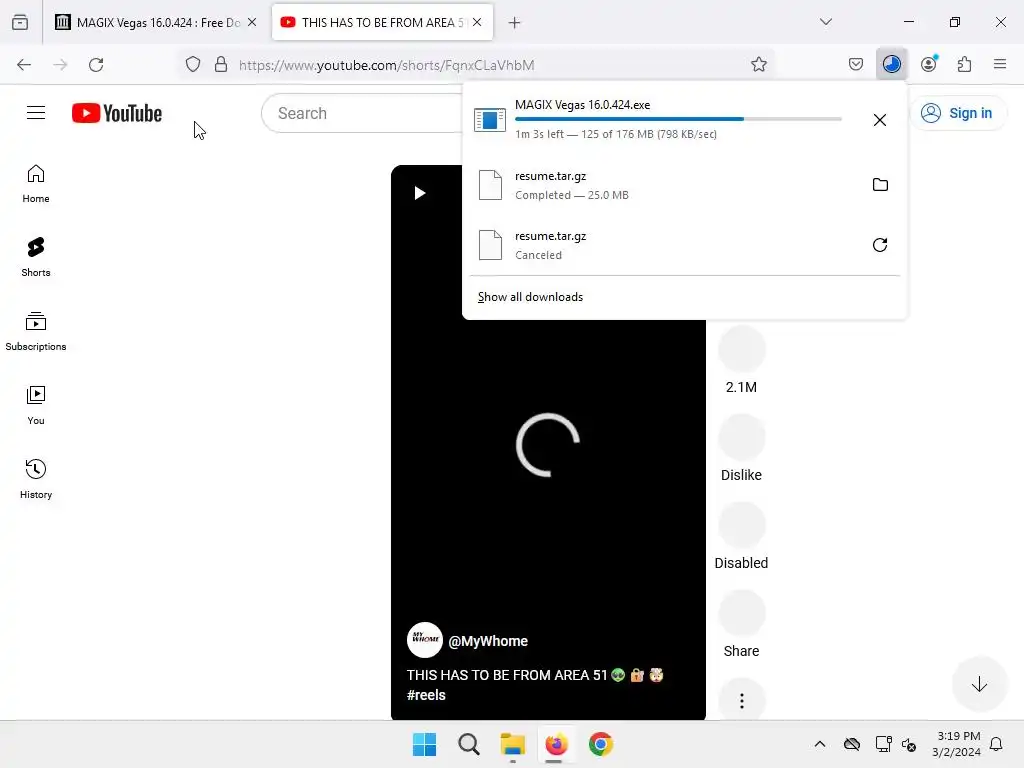Screen dimensions: 1024x768
Task: Click the MAGIX Vegas download progress bar
Action: coord(678,119)
